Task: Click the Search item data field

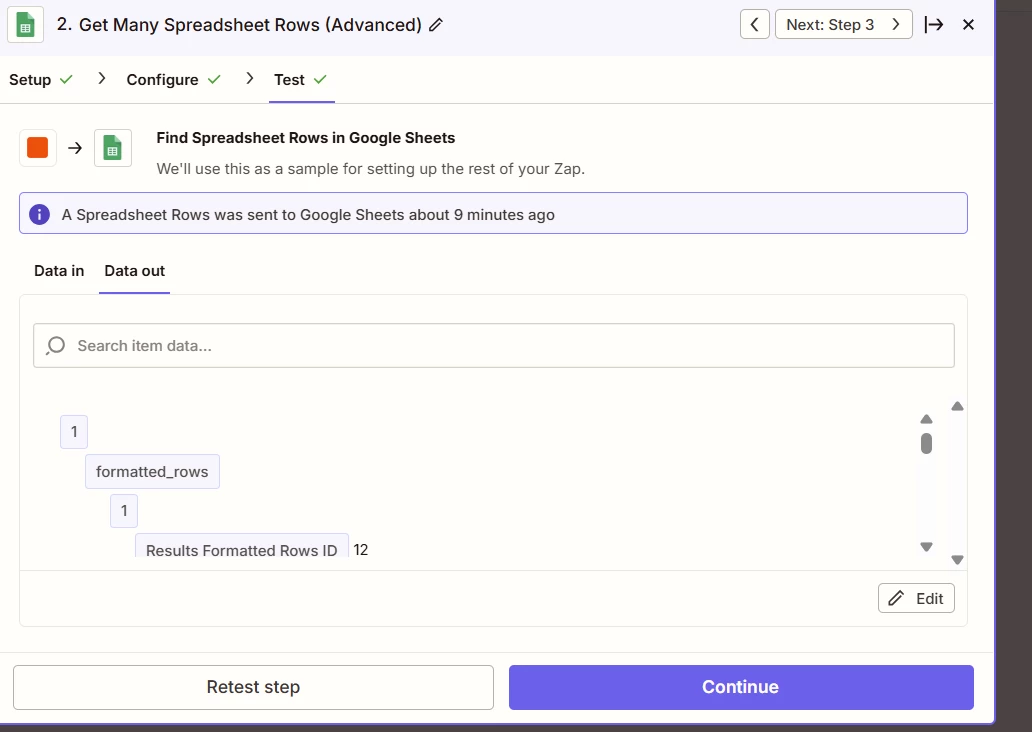Action: [x=494, y=346]
